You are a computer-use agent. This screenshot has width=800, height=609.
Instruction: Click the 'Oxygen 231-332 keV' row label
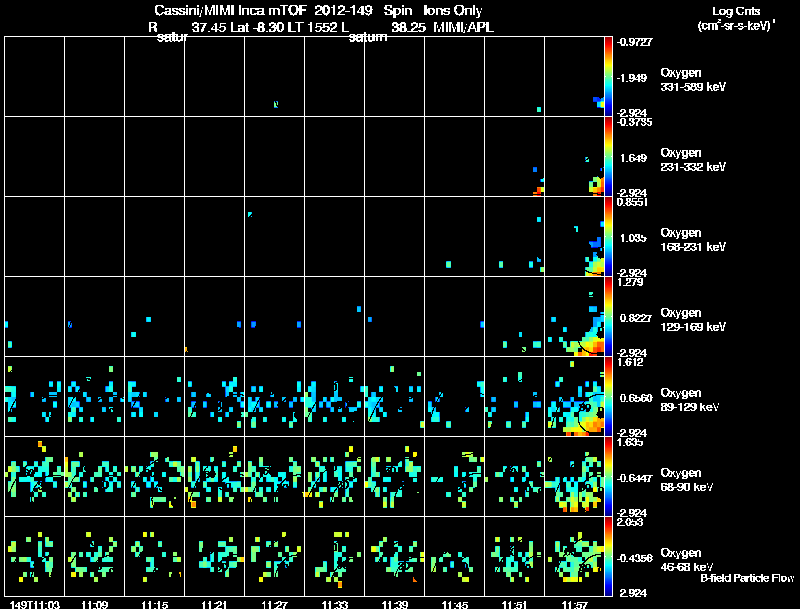click(693, 160)
